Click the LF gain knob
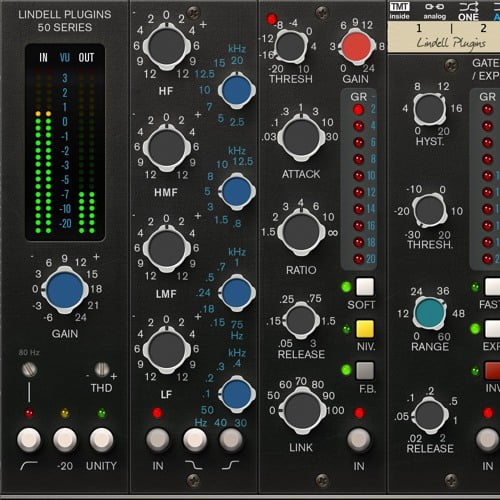This screenshot has width=500, height=500. click(x=167, y=350)
